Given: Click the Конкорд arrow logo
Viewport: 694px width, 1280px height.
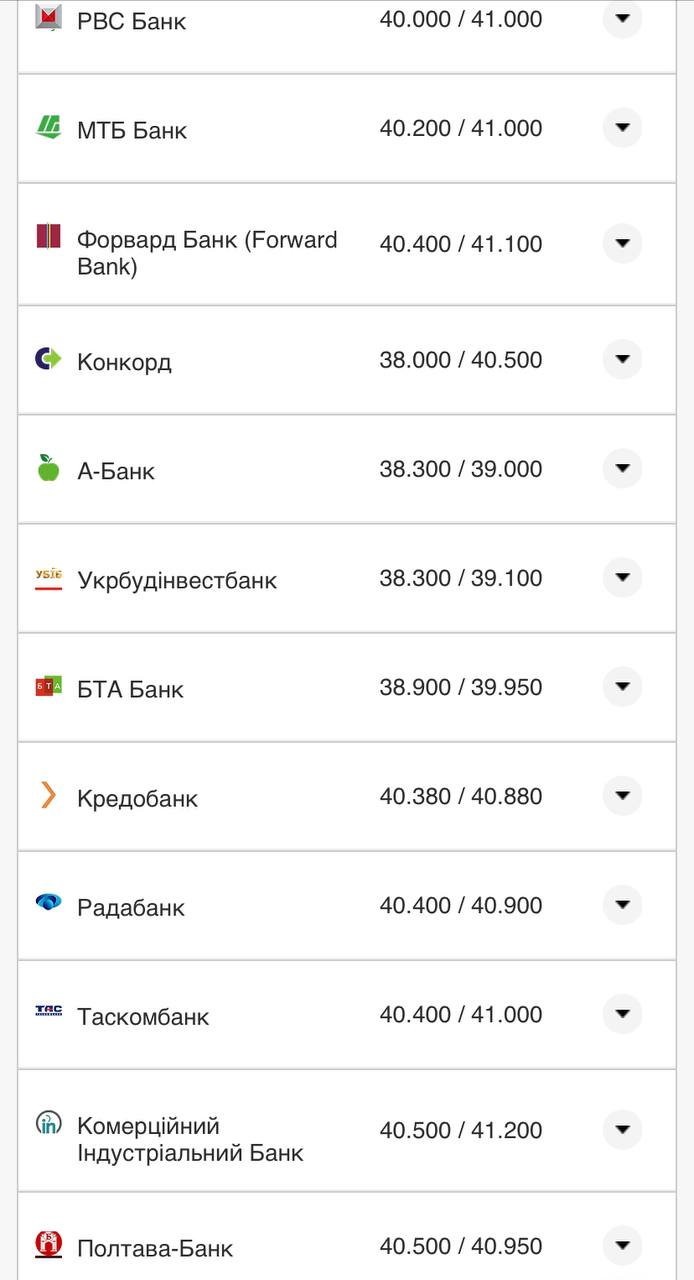Looking at the screenshot, I should coord(48,358).
